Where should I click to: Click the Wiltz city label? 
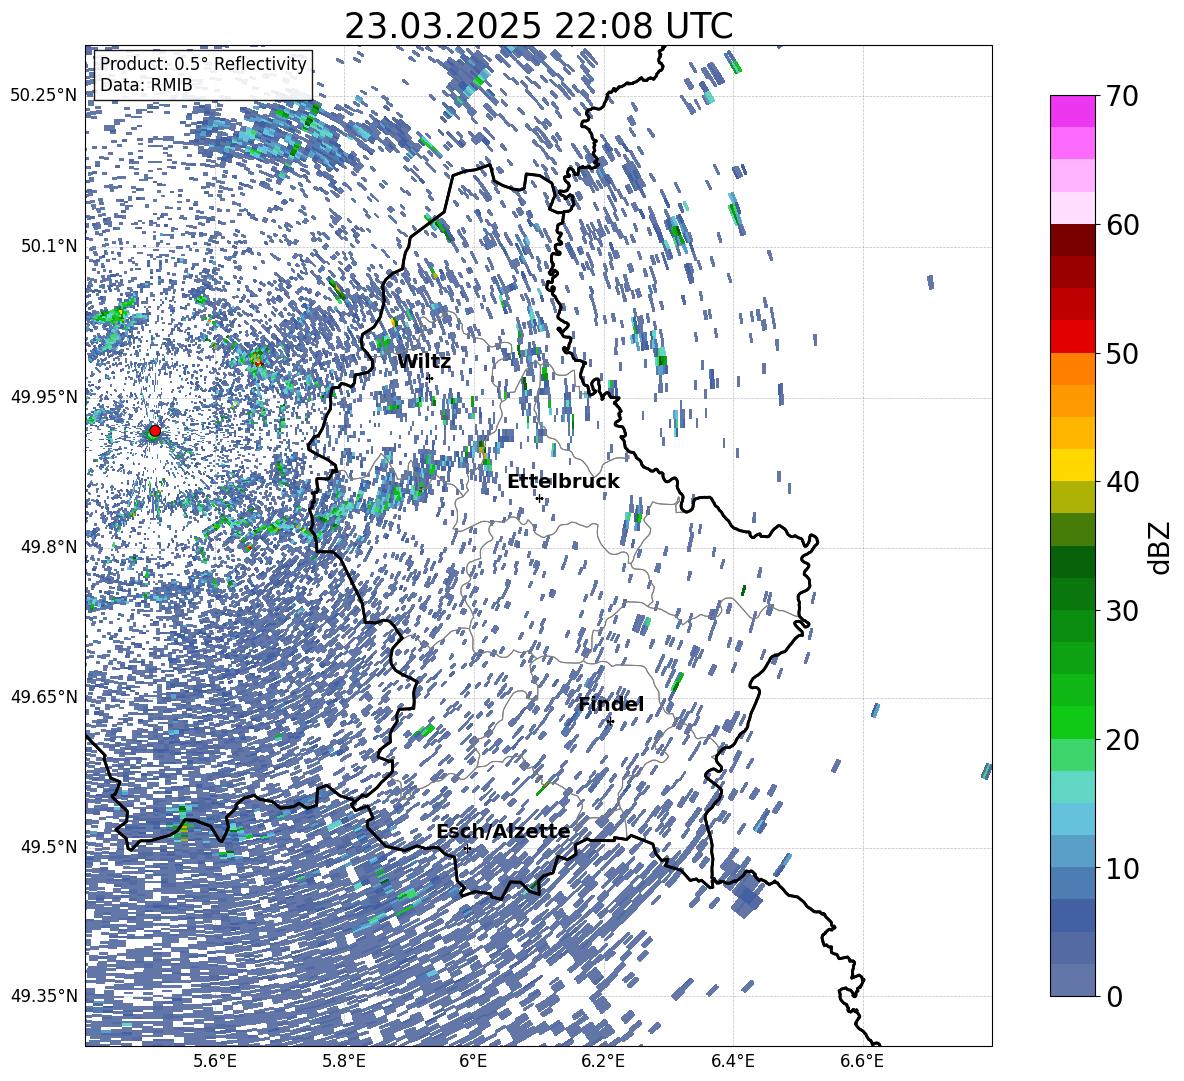click(x=424, y=362)
